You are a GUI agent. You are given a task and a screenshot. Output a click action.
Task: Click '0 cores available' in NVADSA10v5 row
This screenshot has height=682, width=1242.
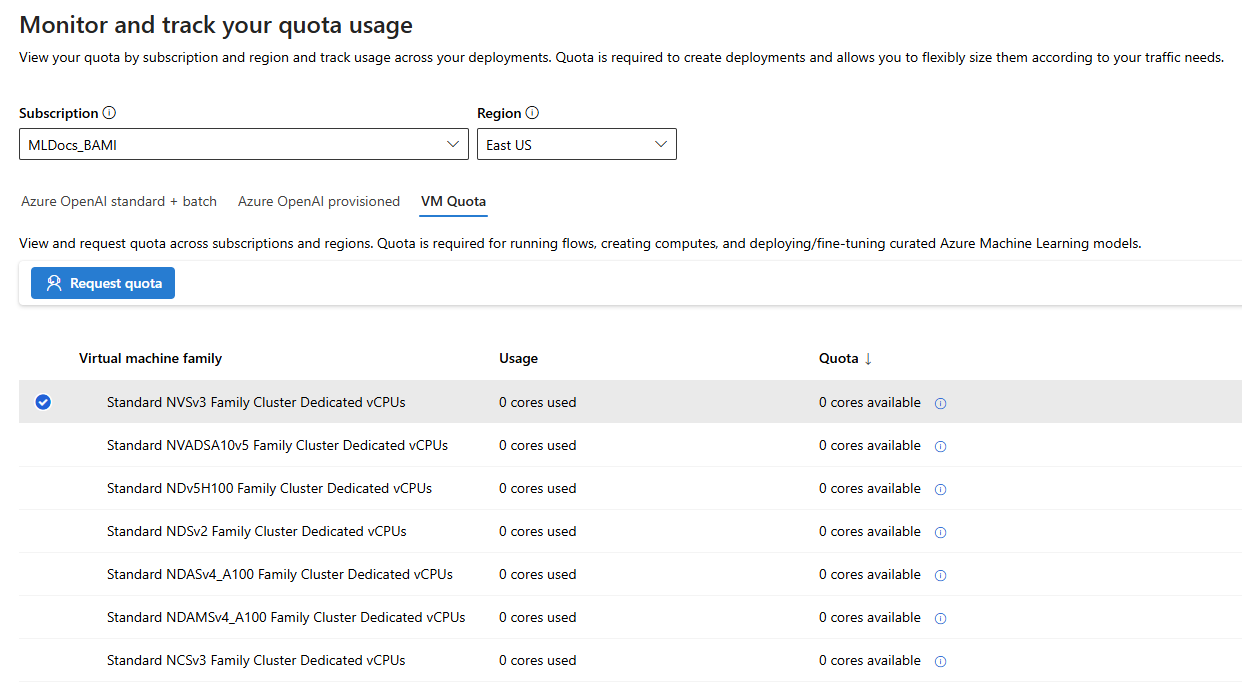click(870, 445)
